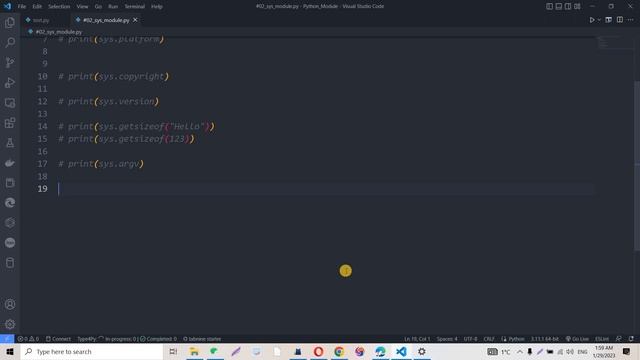
Task: Click tabnine starter in status bar
Action: click(x=202, y=339)
